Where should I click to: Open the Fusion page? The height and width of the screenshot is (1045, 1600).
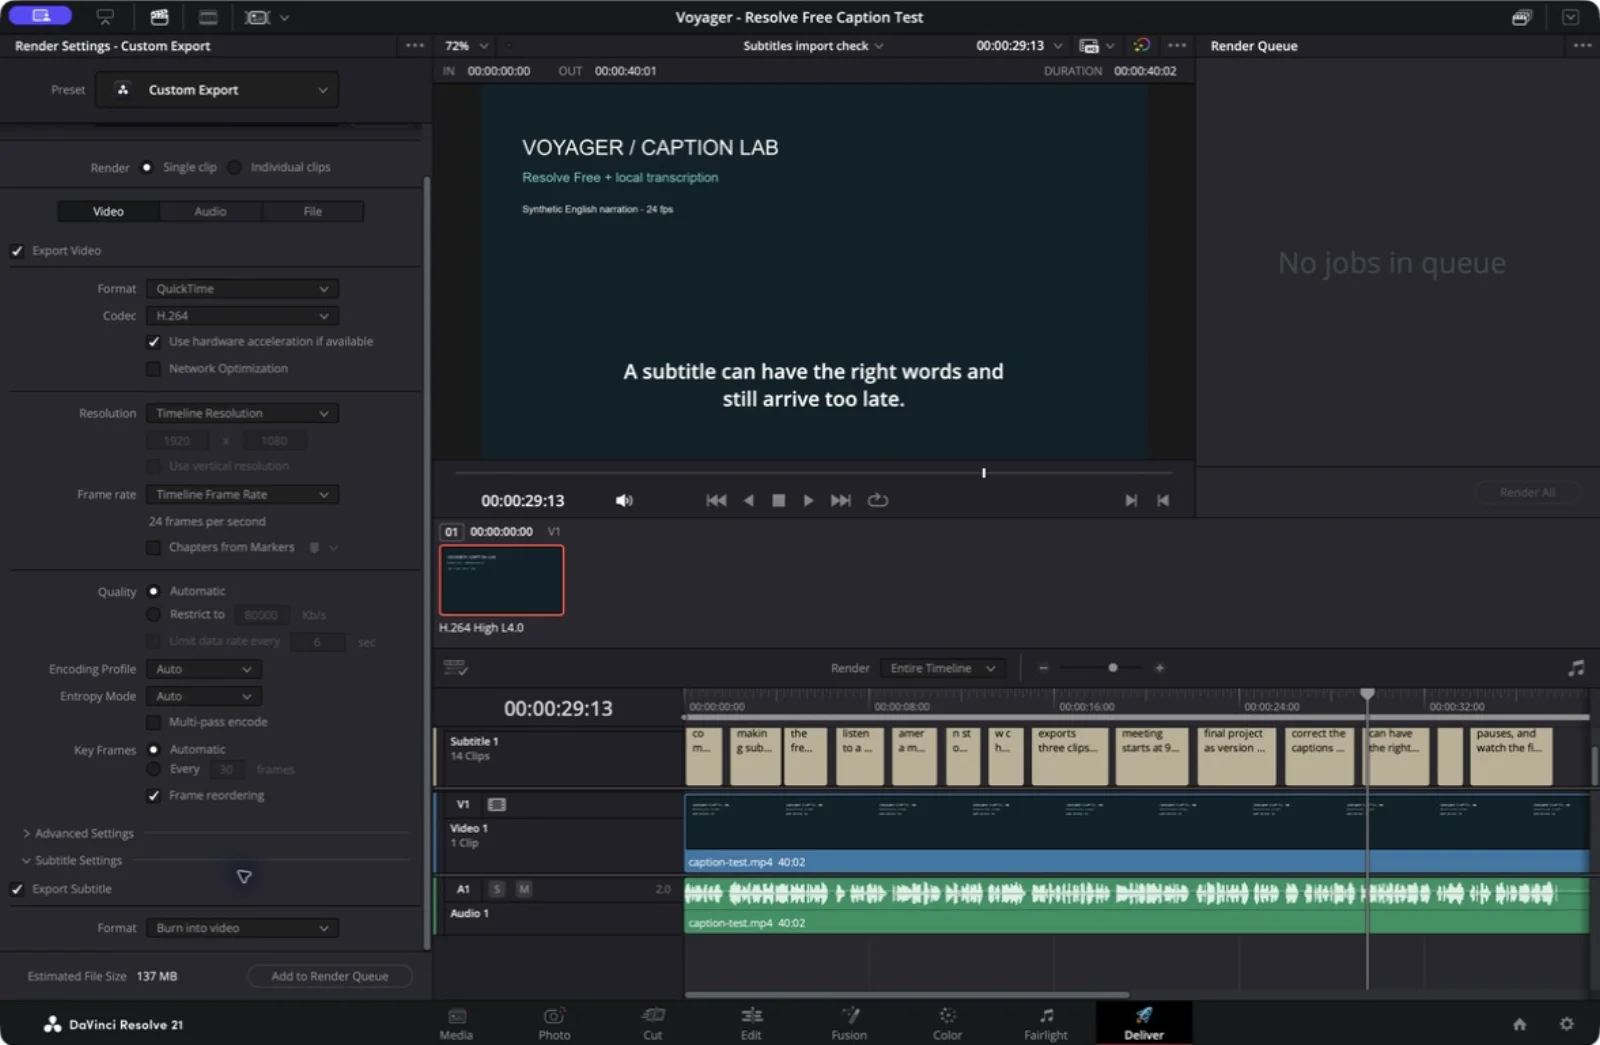pyautogui.click(x=849, y=1023)
